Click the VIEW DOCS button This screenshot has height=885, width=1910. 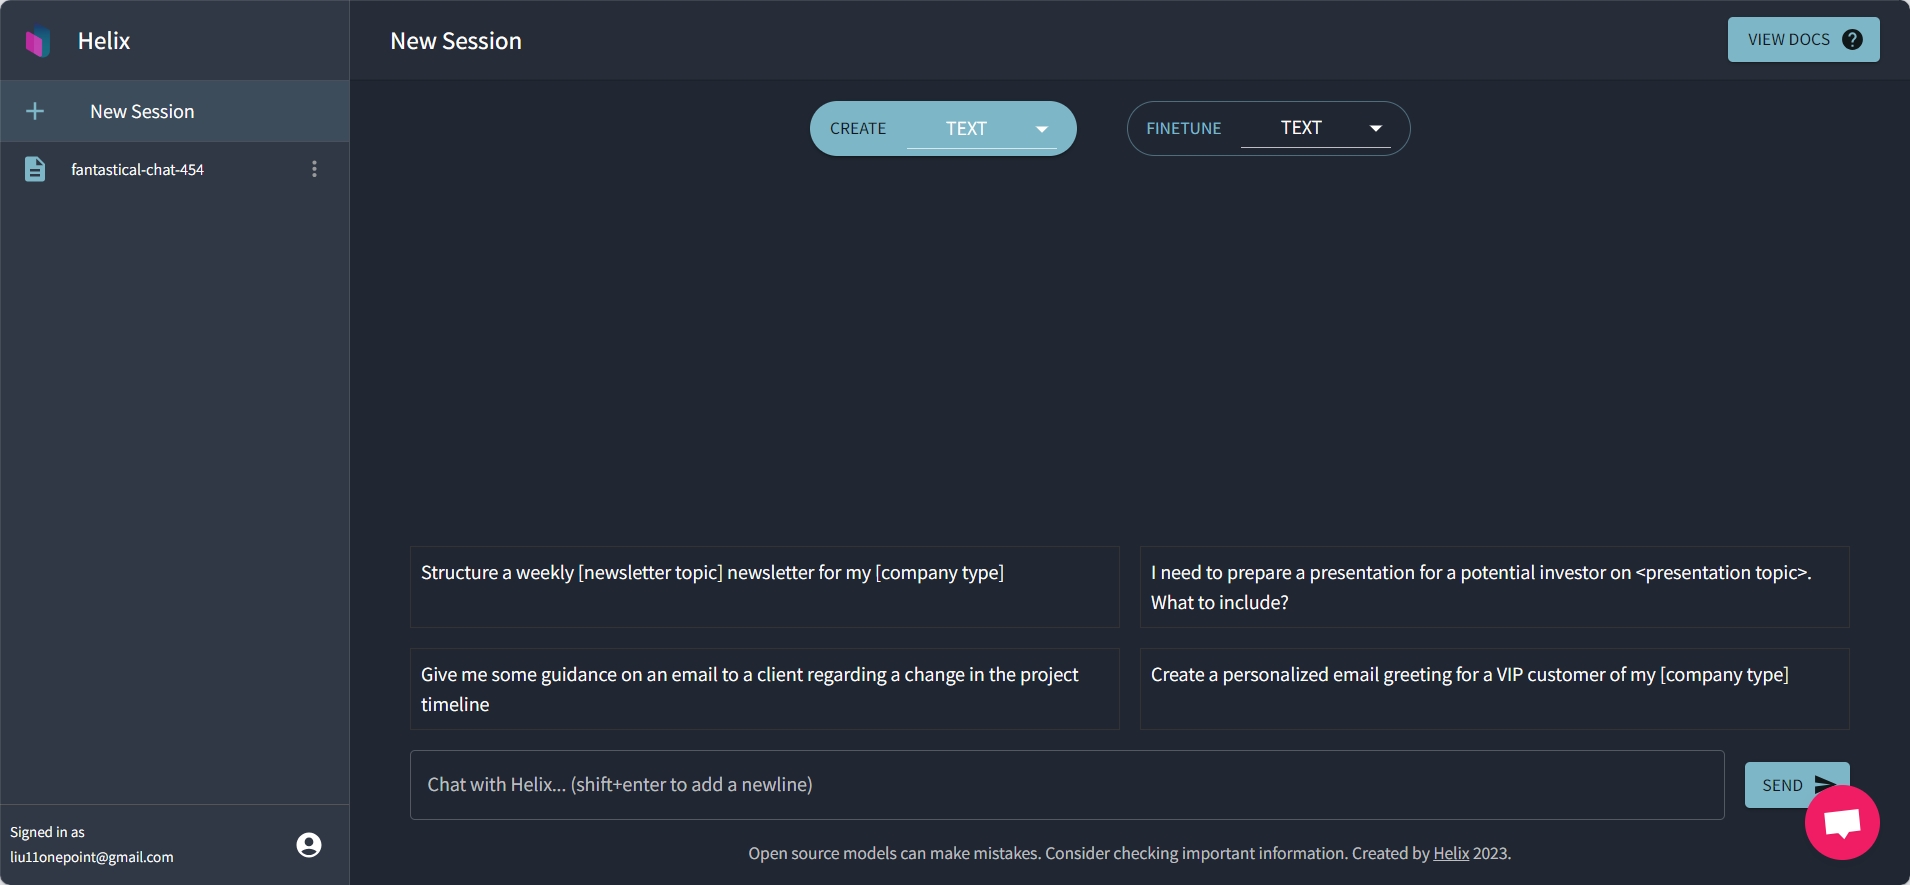pyautogui.click(x=1804, y=40)
